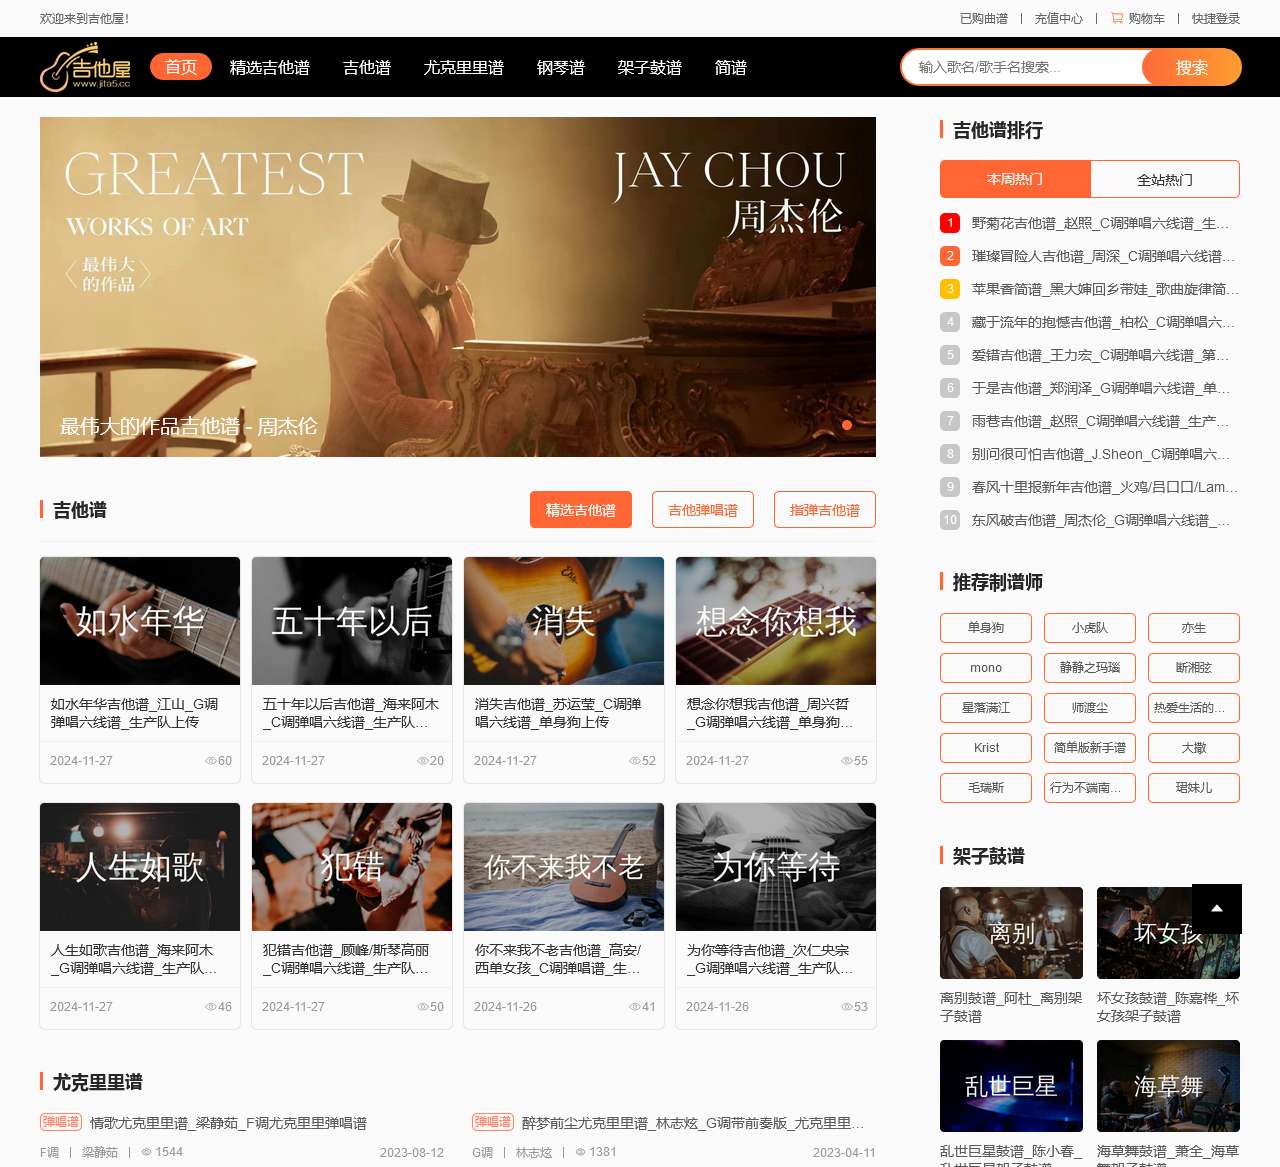Screen dimensions: 1280x1167
Task: Open the 海草舞 drum score thumbnail
Action: point(1168,1086)
